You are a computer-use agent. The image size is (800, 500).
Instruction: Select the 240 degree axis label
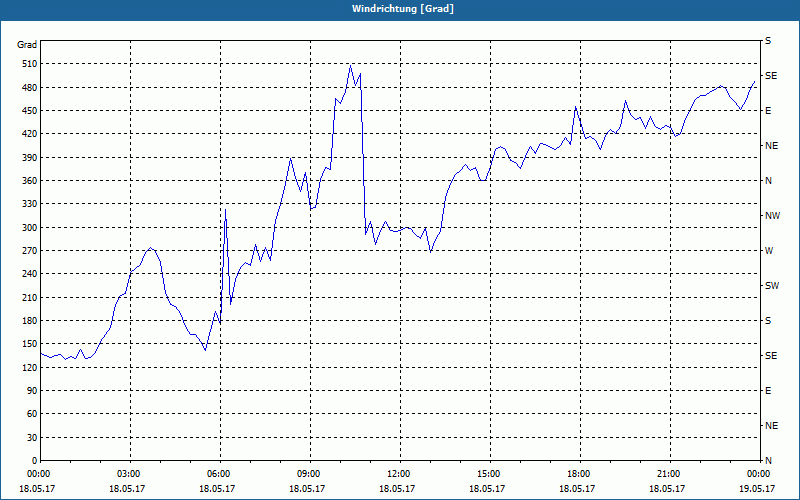pos(30,274)
